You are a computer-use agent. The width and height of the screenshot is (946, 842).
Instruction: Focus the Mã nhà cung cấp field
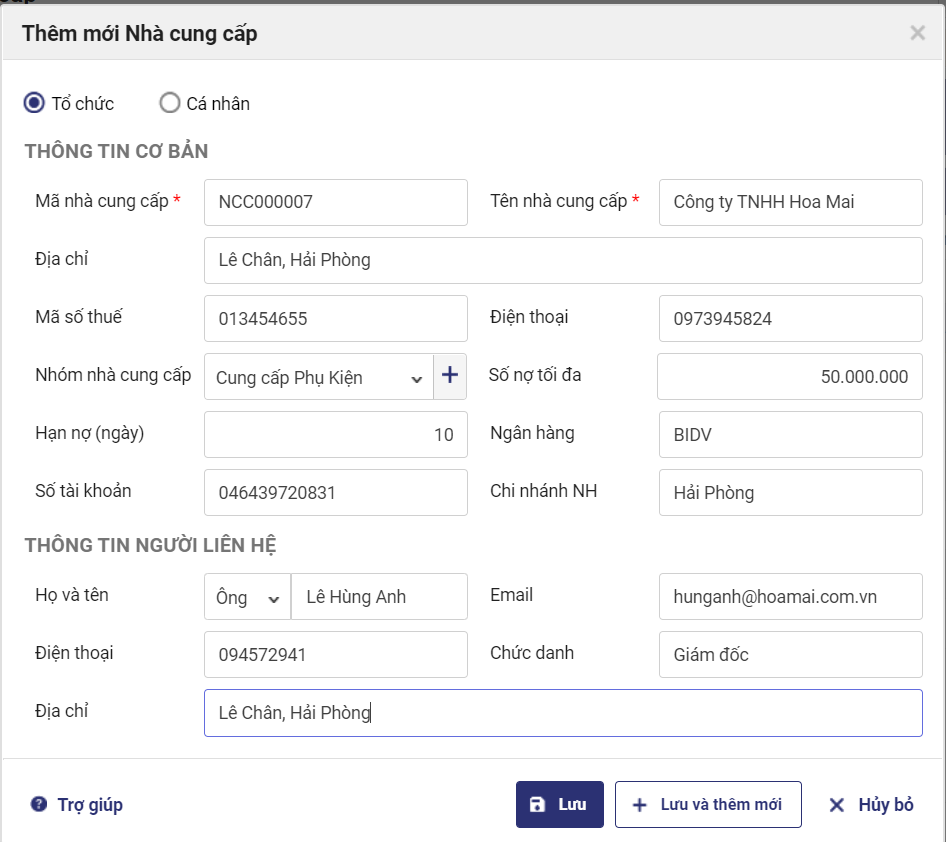click(335, 202)
